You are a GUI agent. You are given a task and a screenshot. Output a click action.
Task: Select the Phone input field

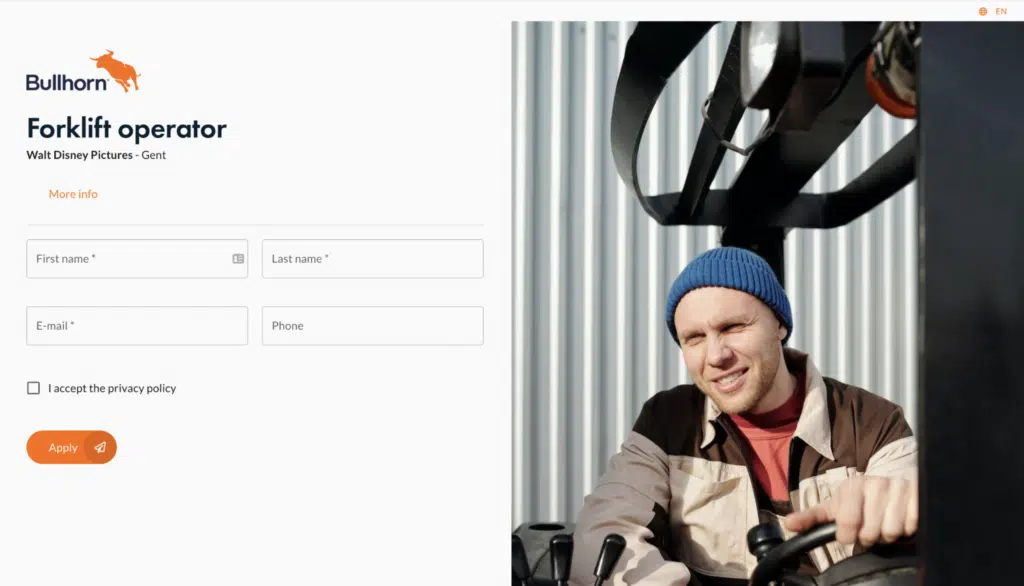click(x=373, y=326)
